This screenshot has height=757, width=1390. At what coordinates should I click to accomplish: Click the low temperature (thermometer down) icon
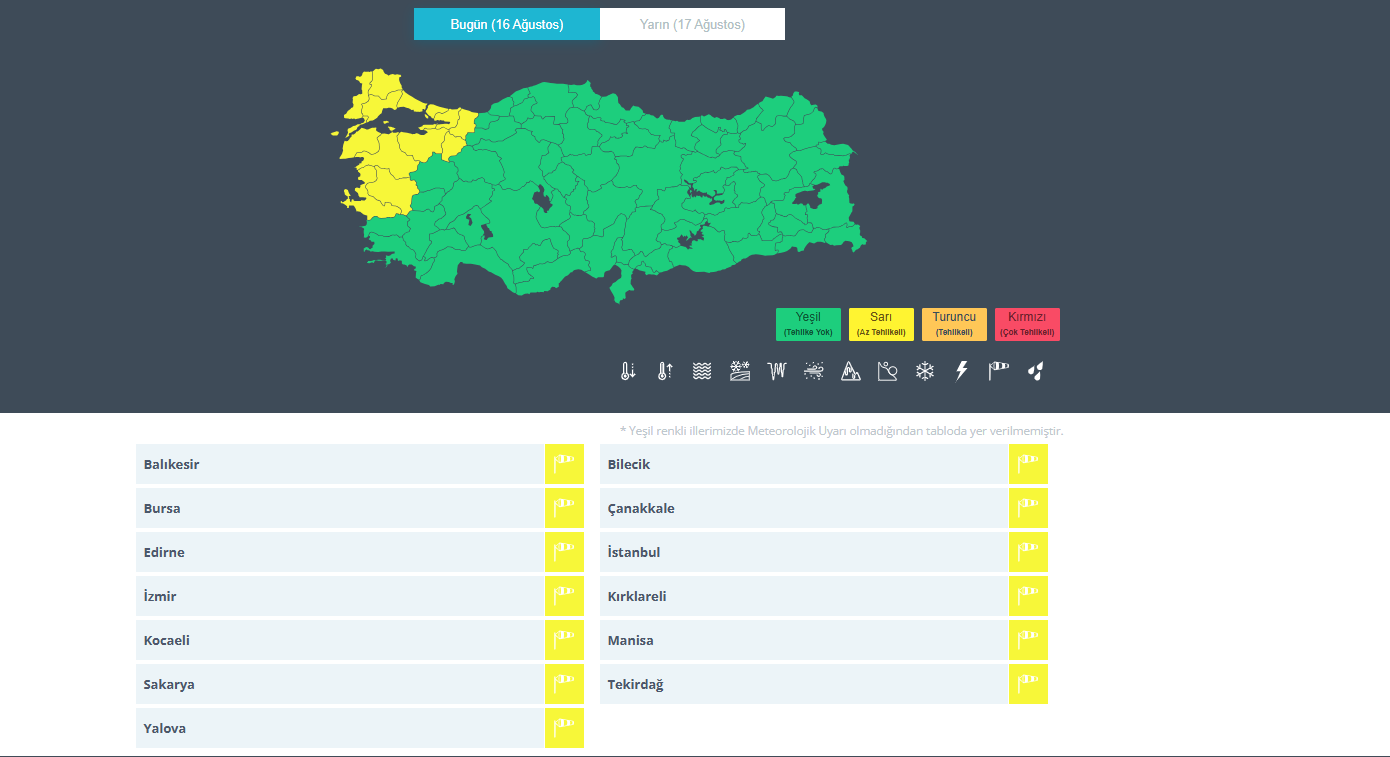tap(627, 372)
